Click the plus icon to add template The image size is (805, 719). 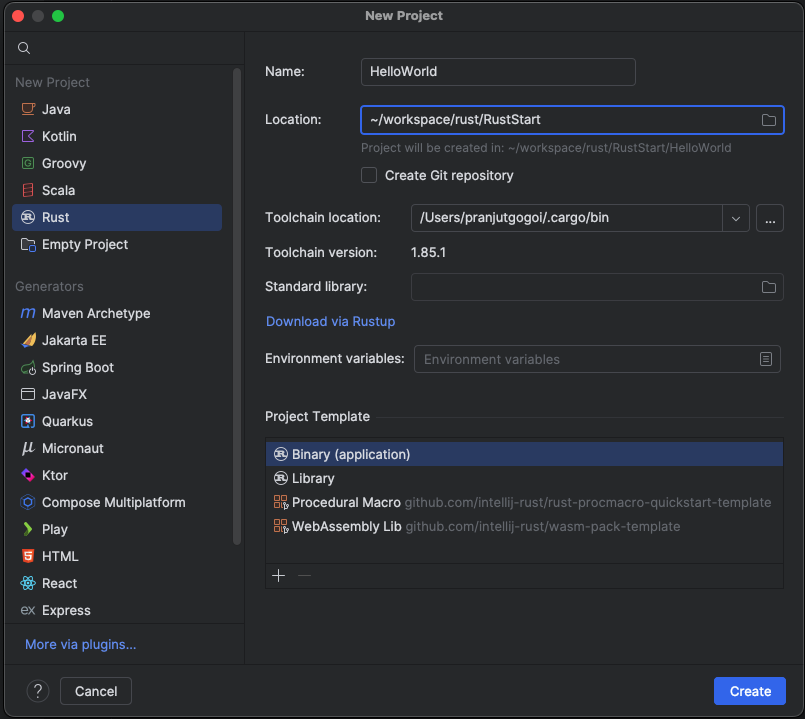(x=279, y=575)
